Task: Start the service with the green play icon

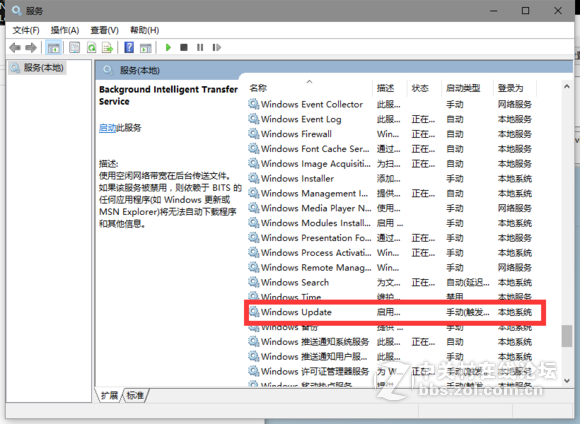Action: point(168,47)
